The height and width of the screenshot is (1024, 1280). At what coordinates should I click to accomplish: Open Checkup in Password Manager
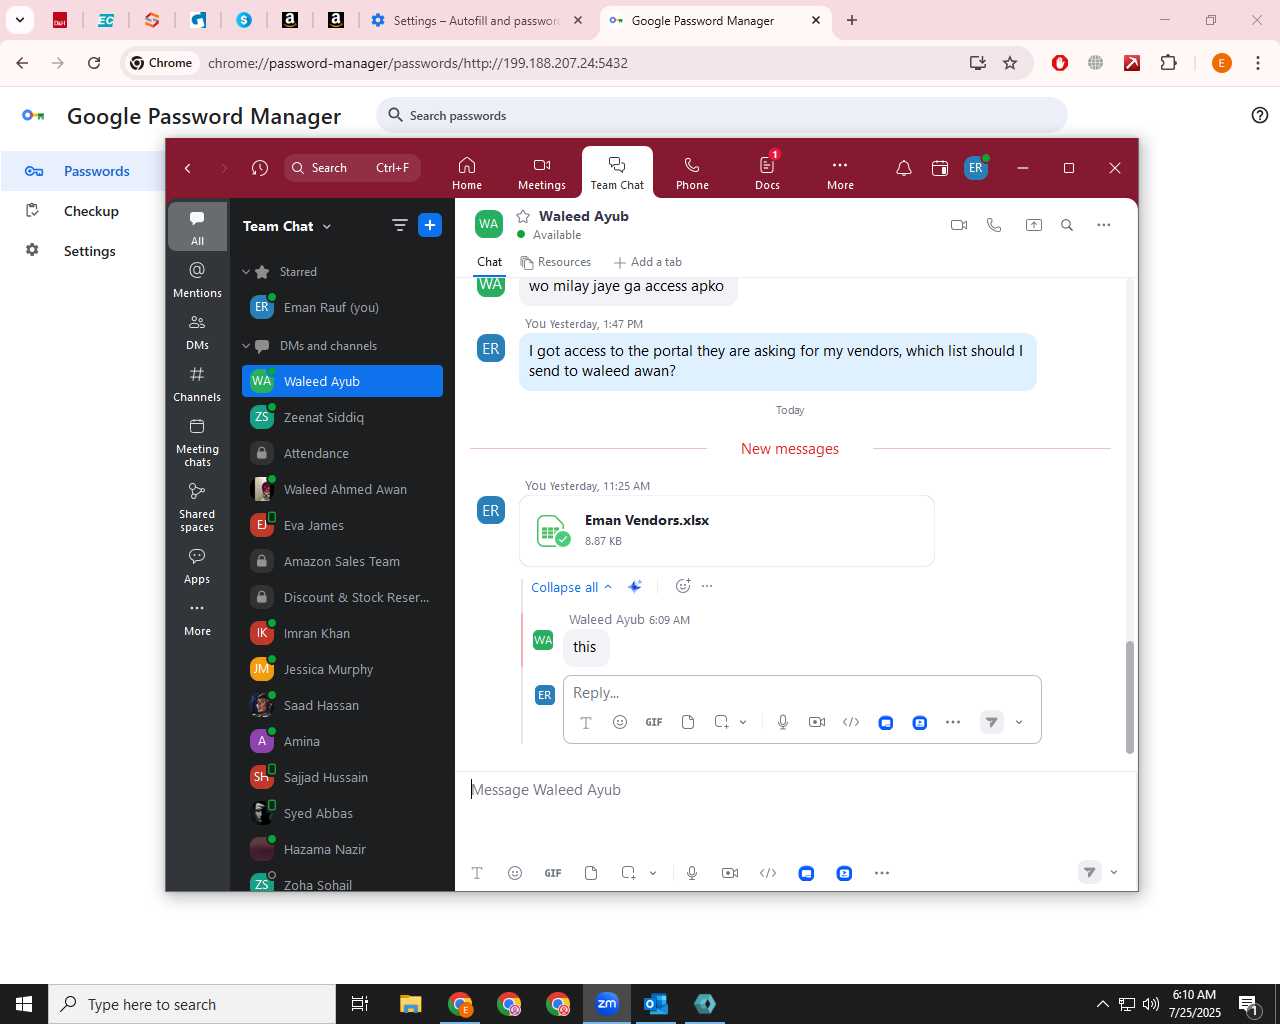(x=91, y=211)
